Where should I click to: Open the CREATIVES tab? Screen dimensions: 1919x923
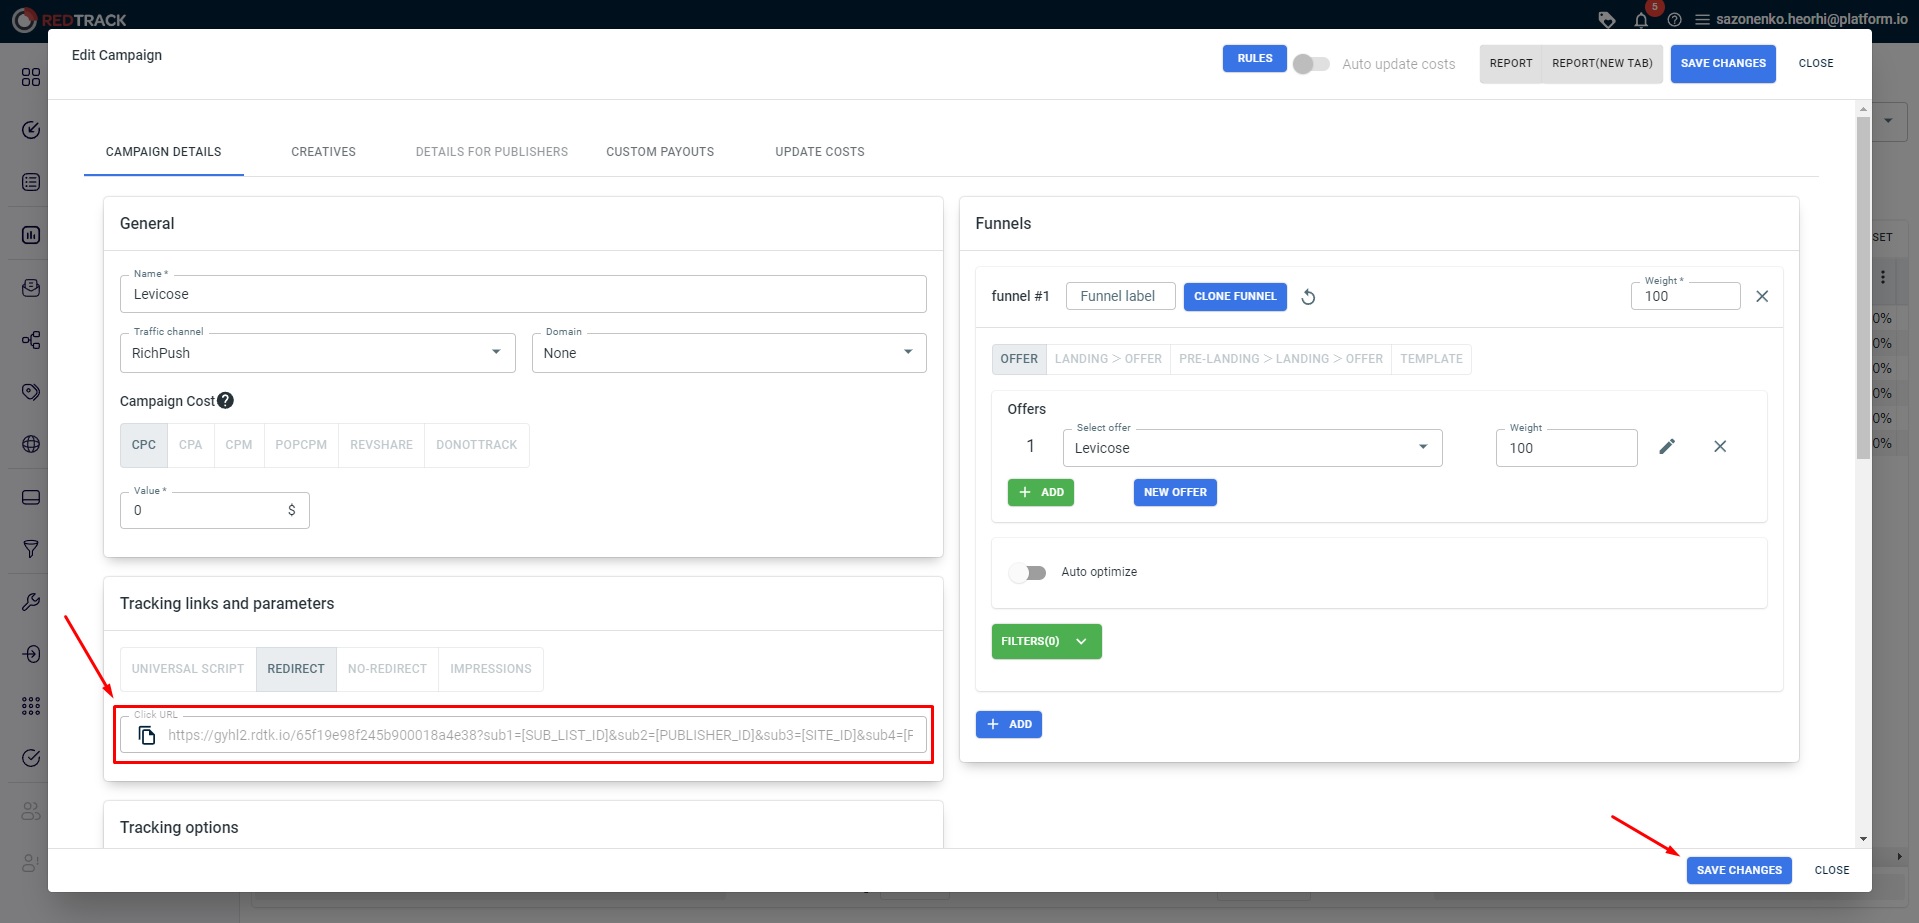point(323,151)
